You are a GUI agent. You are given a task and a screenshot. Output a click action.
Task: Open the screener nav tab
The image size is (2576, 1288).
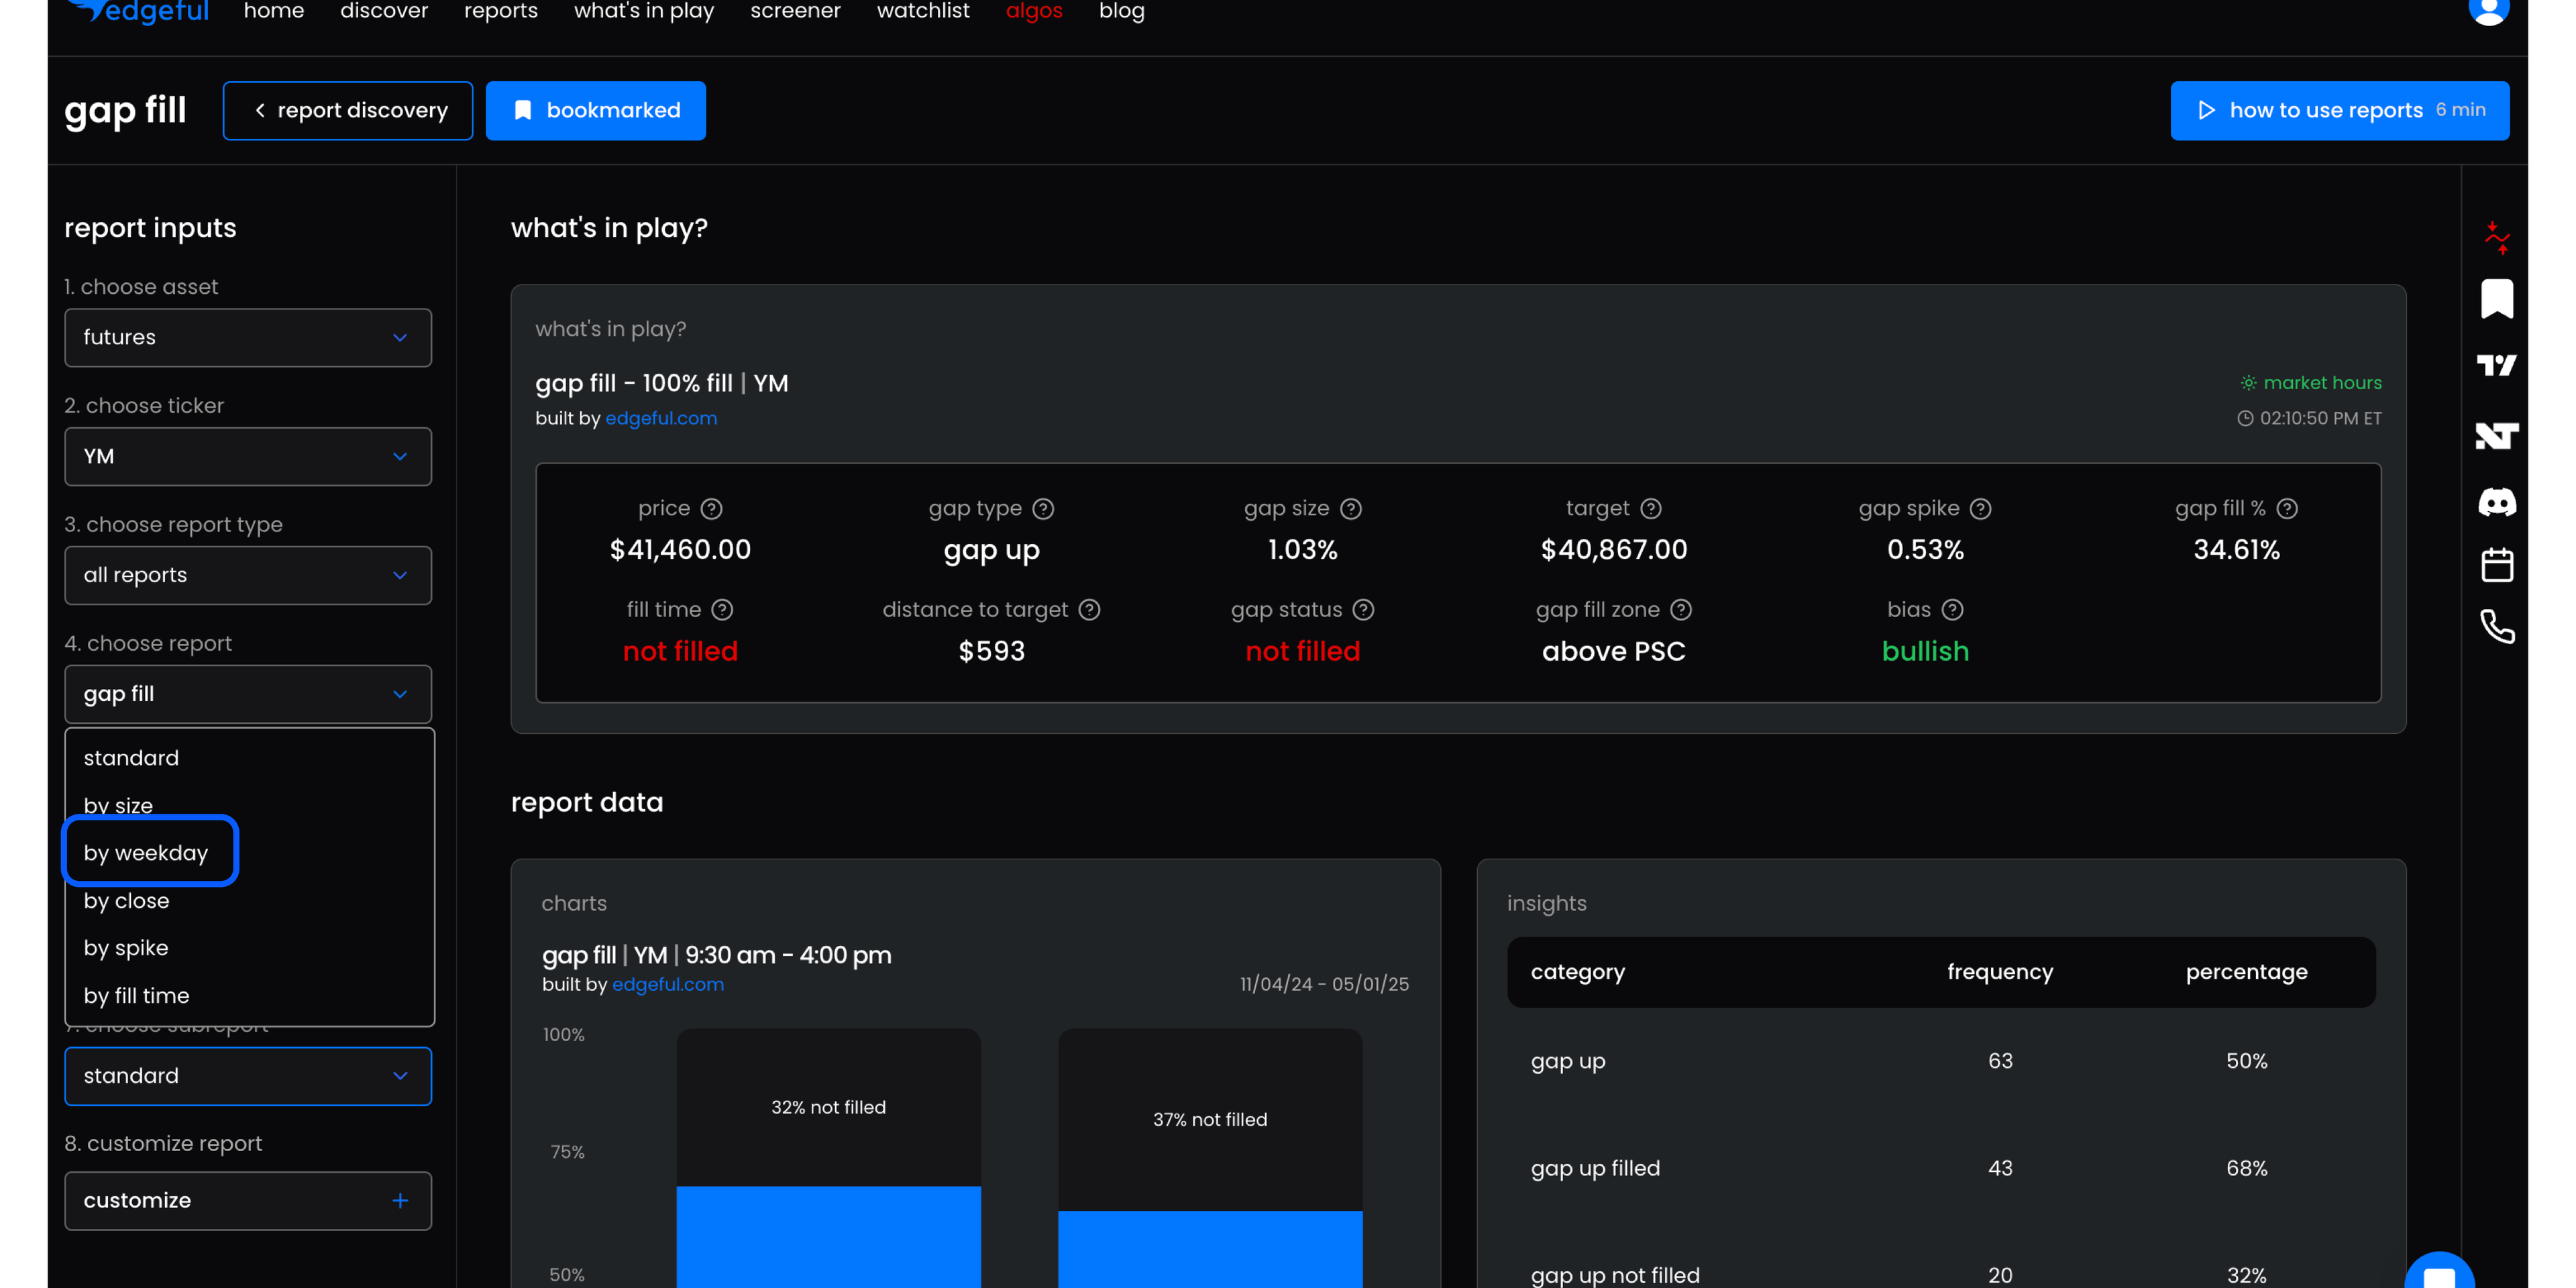coord(795,11)
